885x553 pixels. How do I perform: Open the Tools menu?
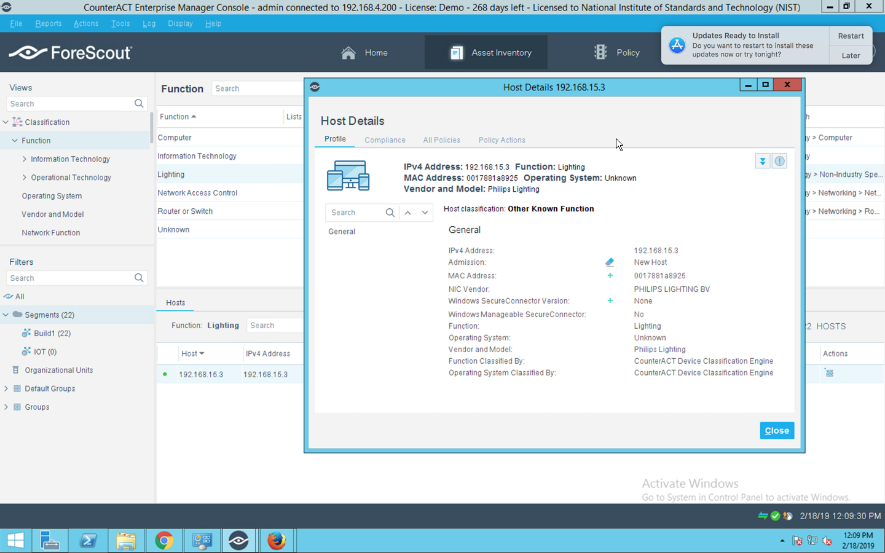coord(120,24)
